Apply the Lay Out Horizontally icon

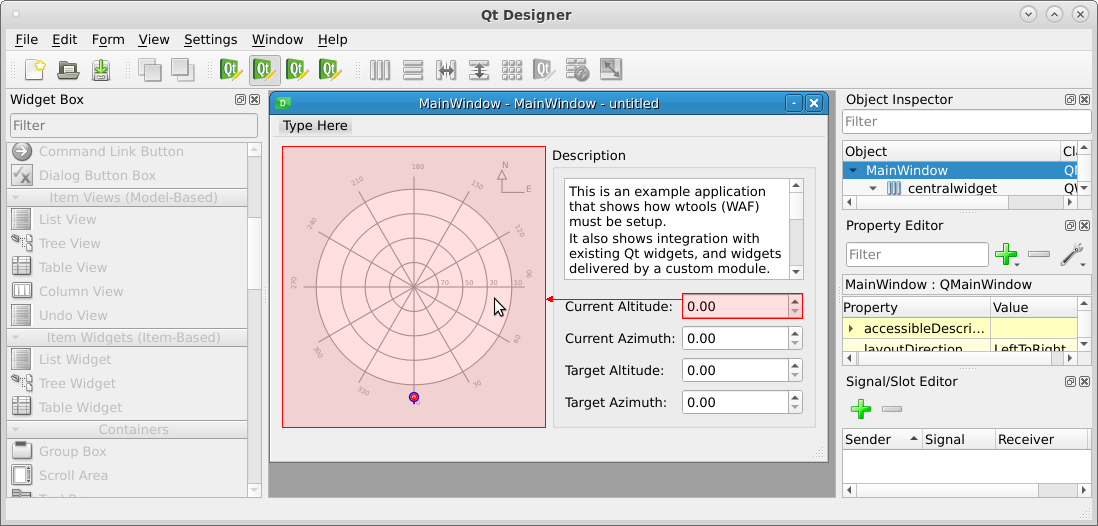(380, 70)
